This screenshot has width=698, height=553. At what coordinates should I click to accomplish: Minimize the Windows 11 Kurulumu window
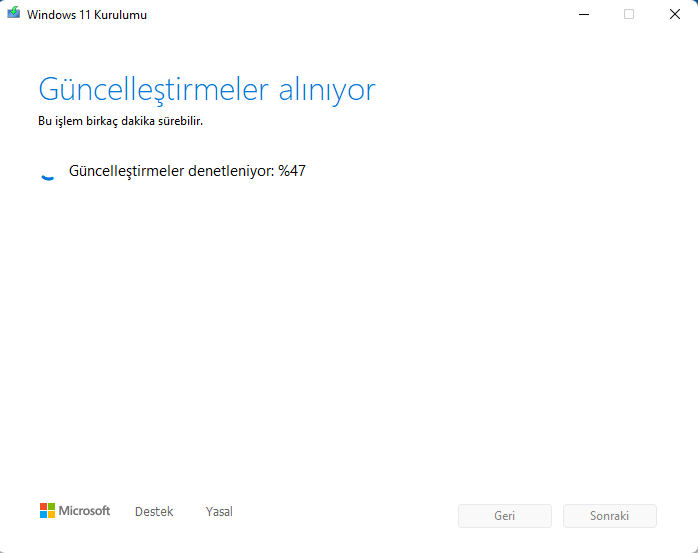coord(584,14)
